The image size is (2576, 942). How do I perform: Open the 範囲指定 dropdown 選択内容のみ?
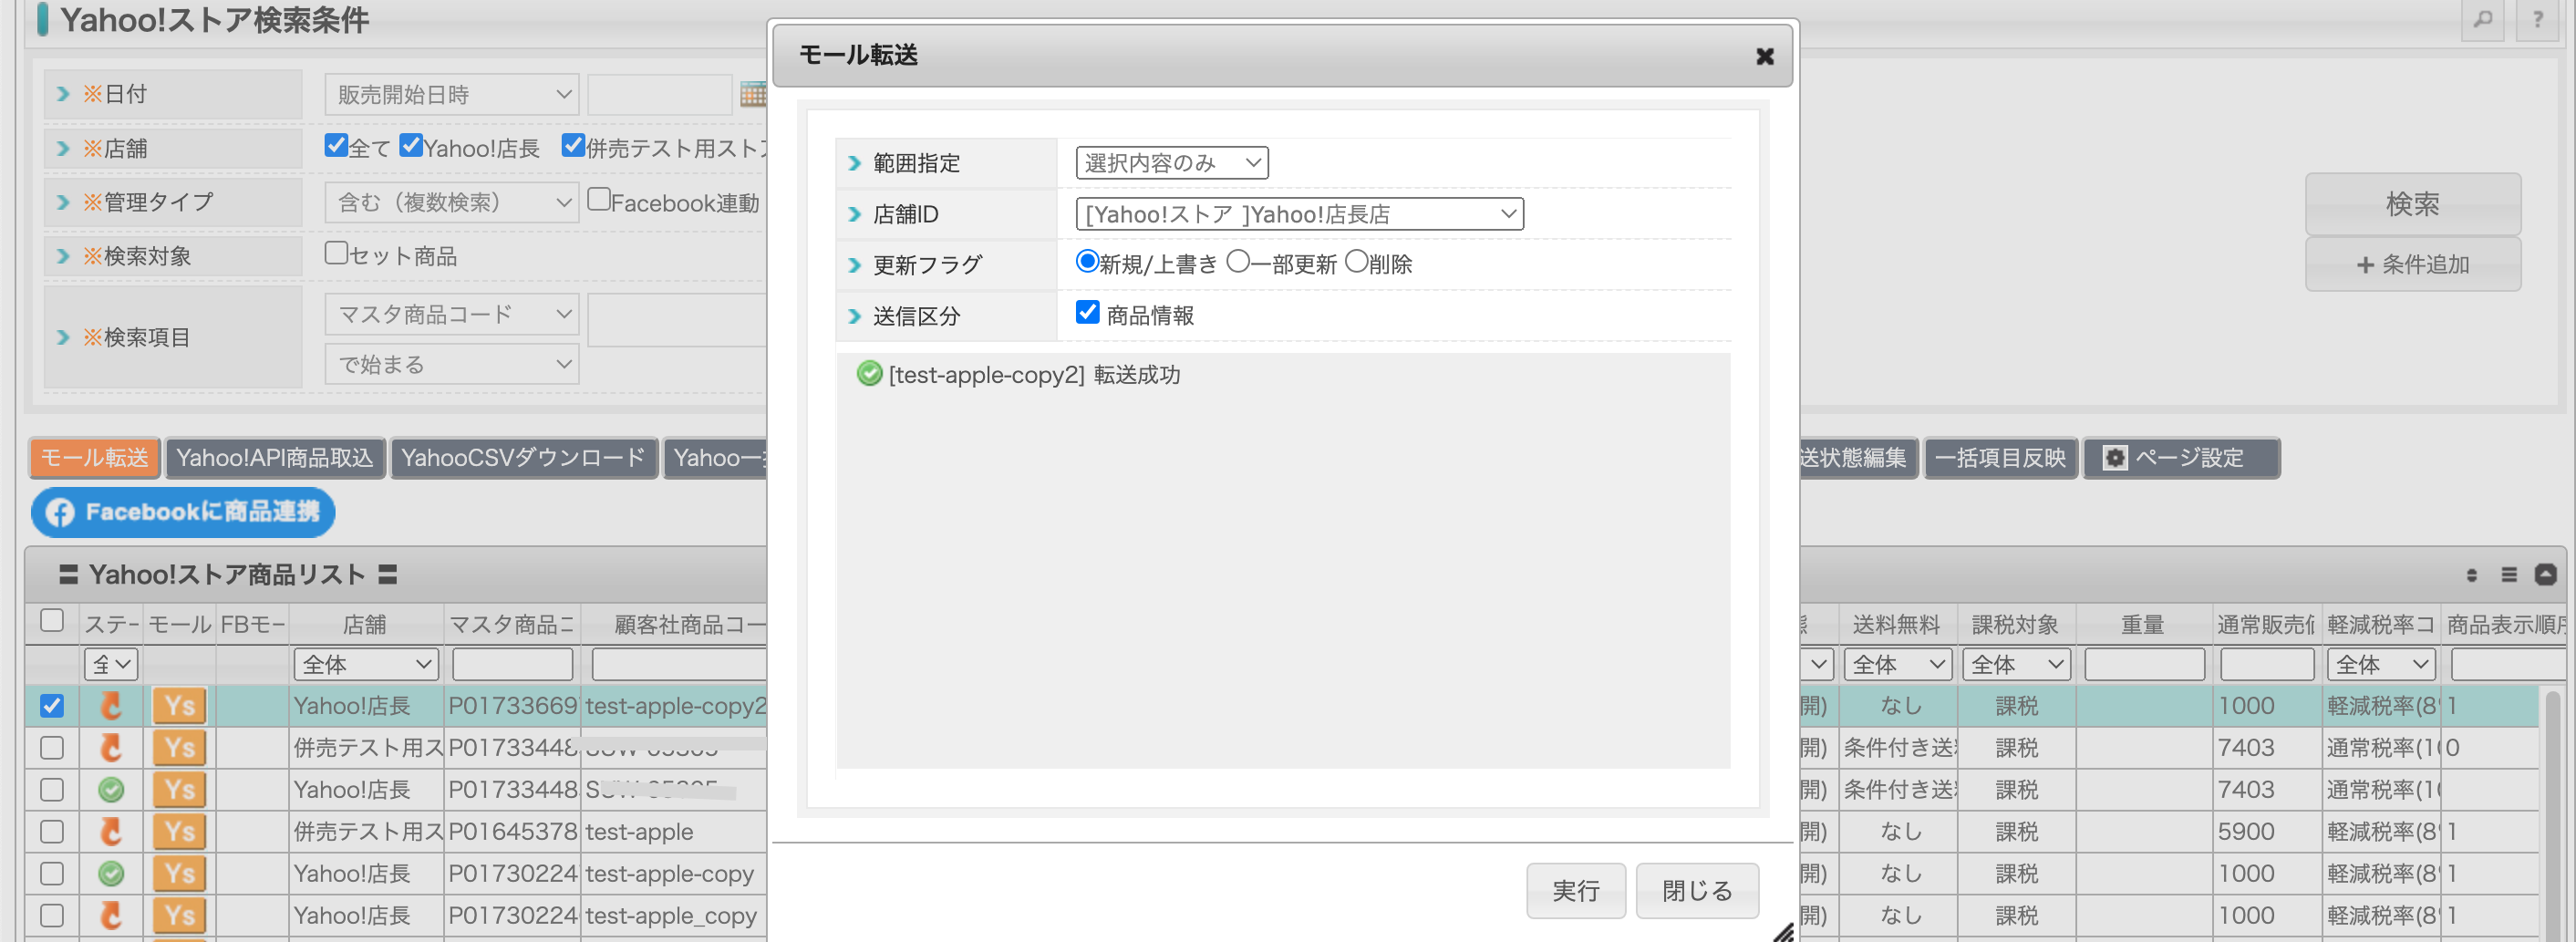pos(1171,163)
